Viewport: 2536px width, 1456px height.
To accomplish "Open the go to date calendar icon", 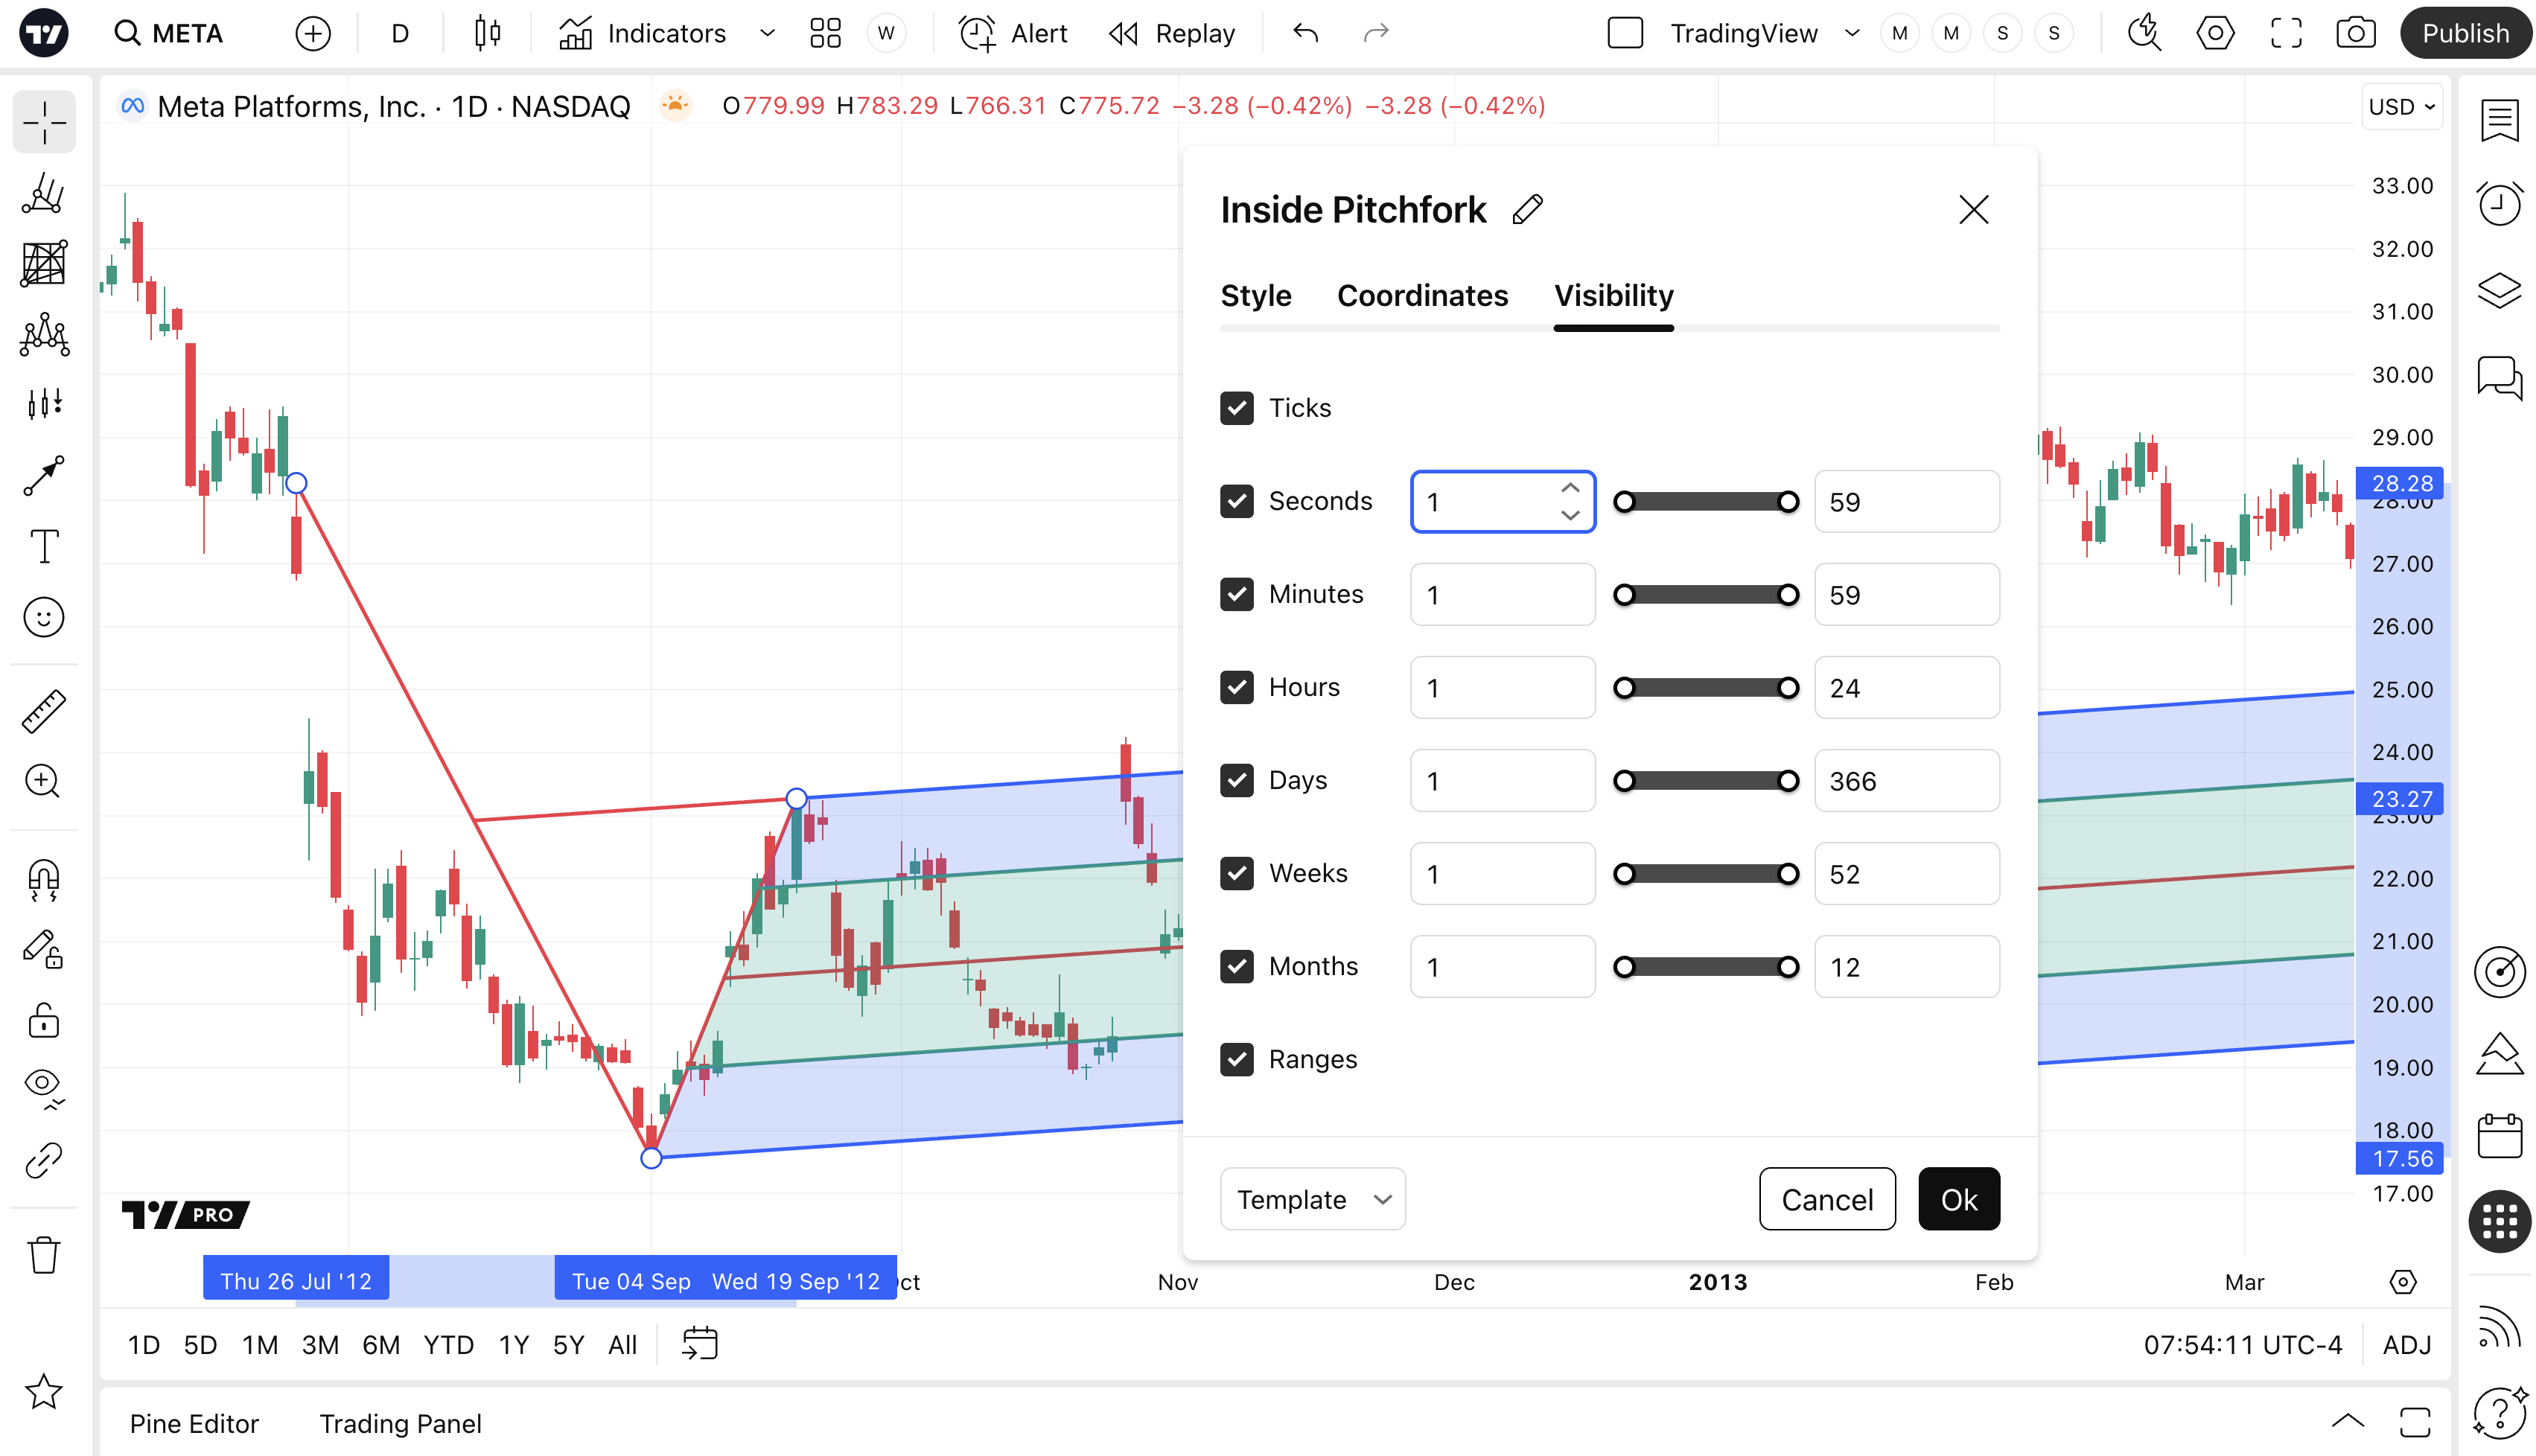I will point(700,1344).
